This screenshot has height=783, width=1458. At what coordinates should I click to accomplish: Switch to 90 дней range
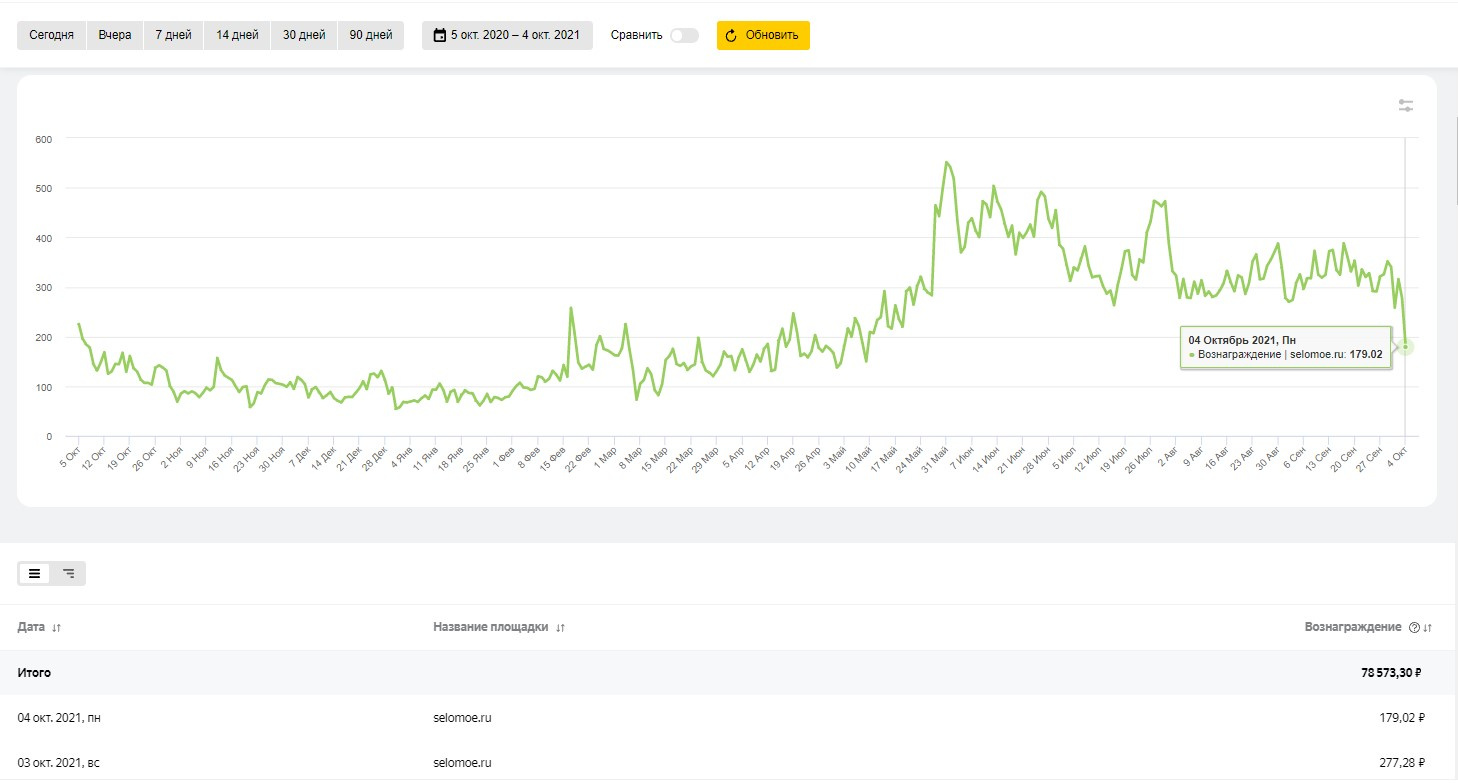tap(371, 35)
